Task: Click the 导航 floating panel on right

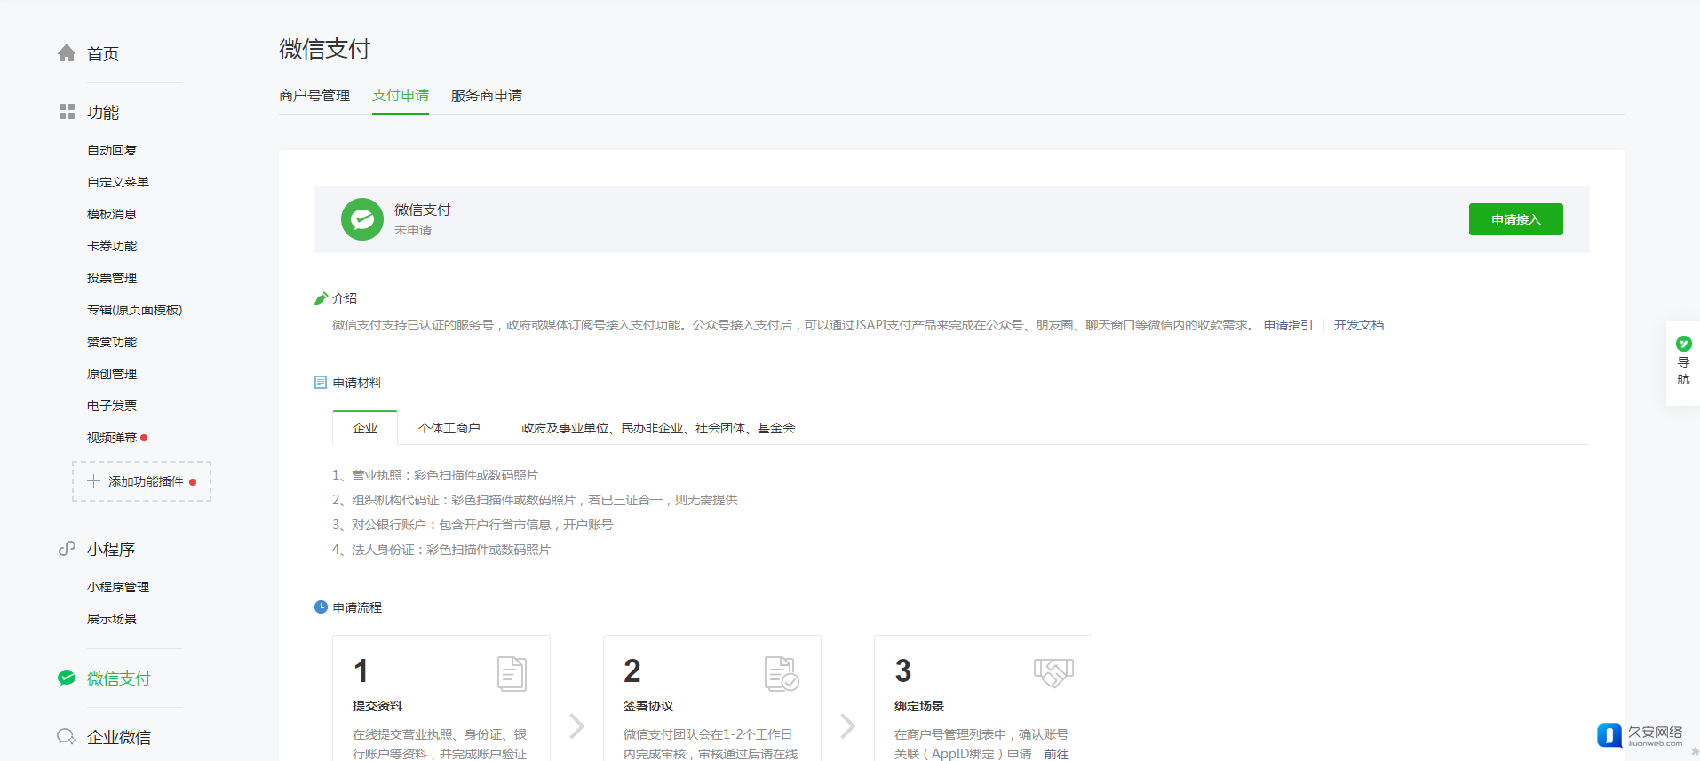Action: tap(1683, 363)
